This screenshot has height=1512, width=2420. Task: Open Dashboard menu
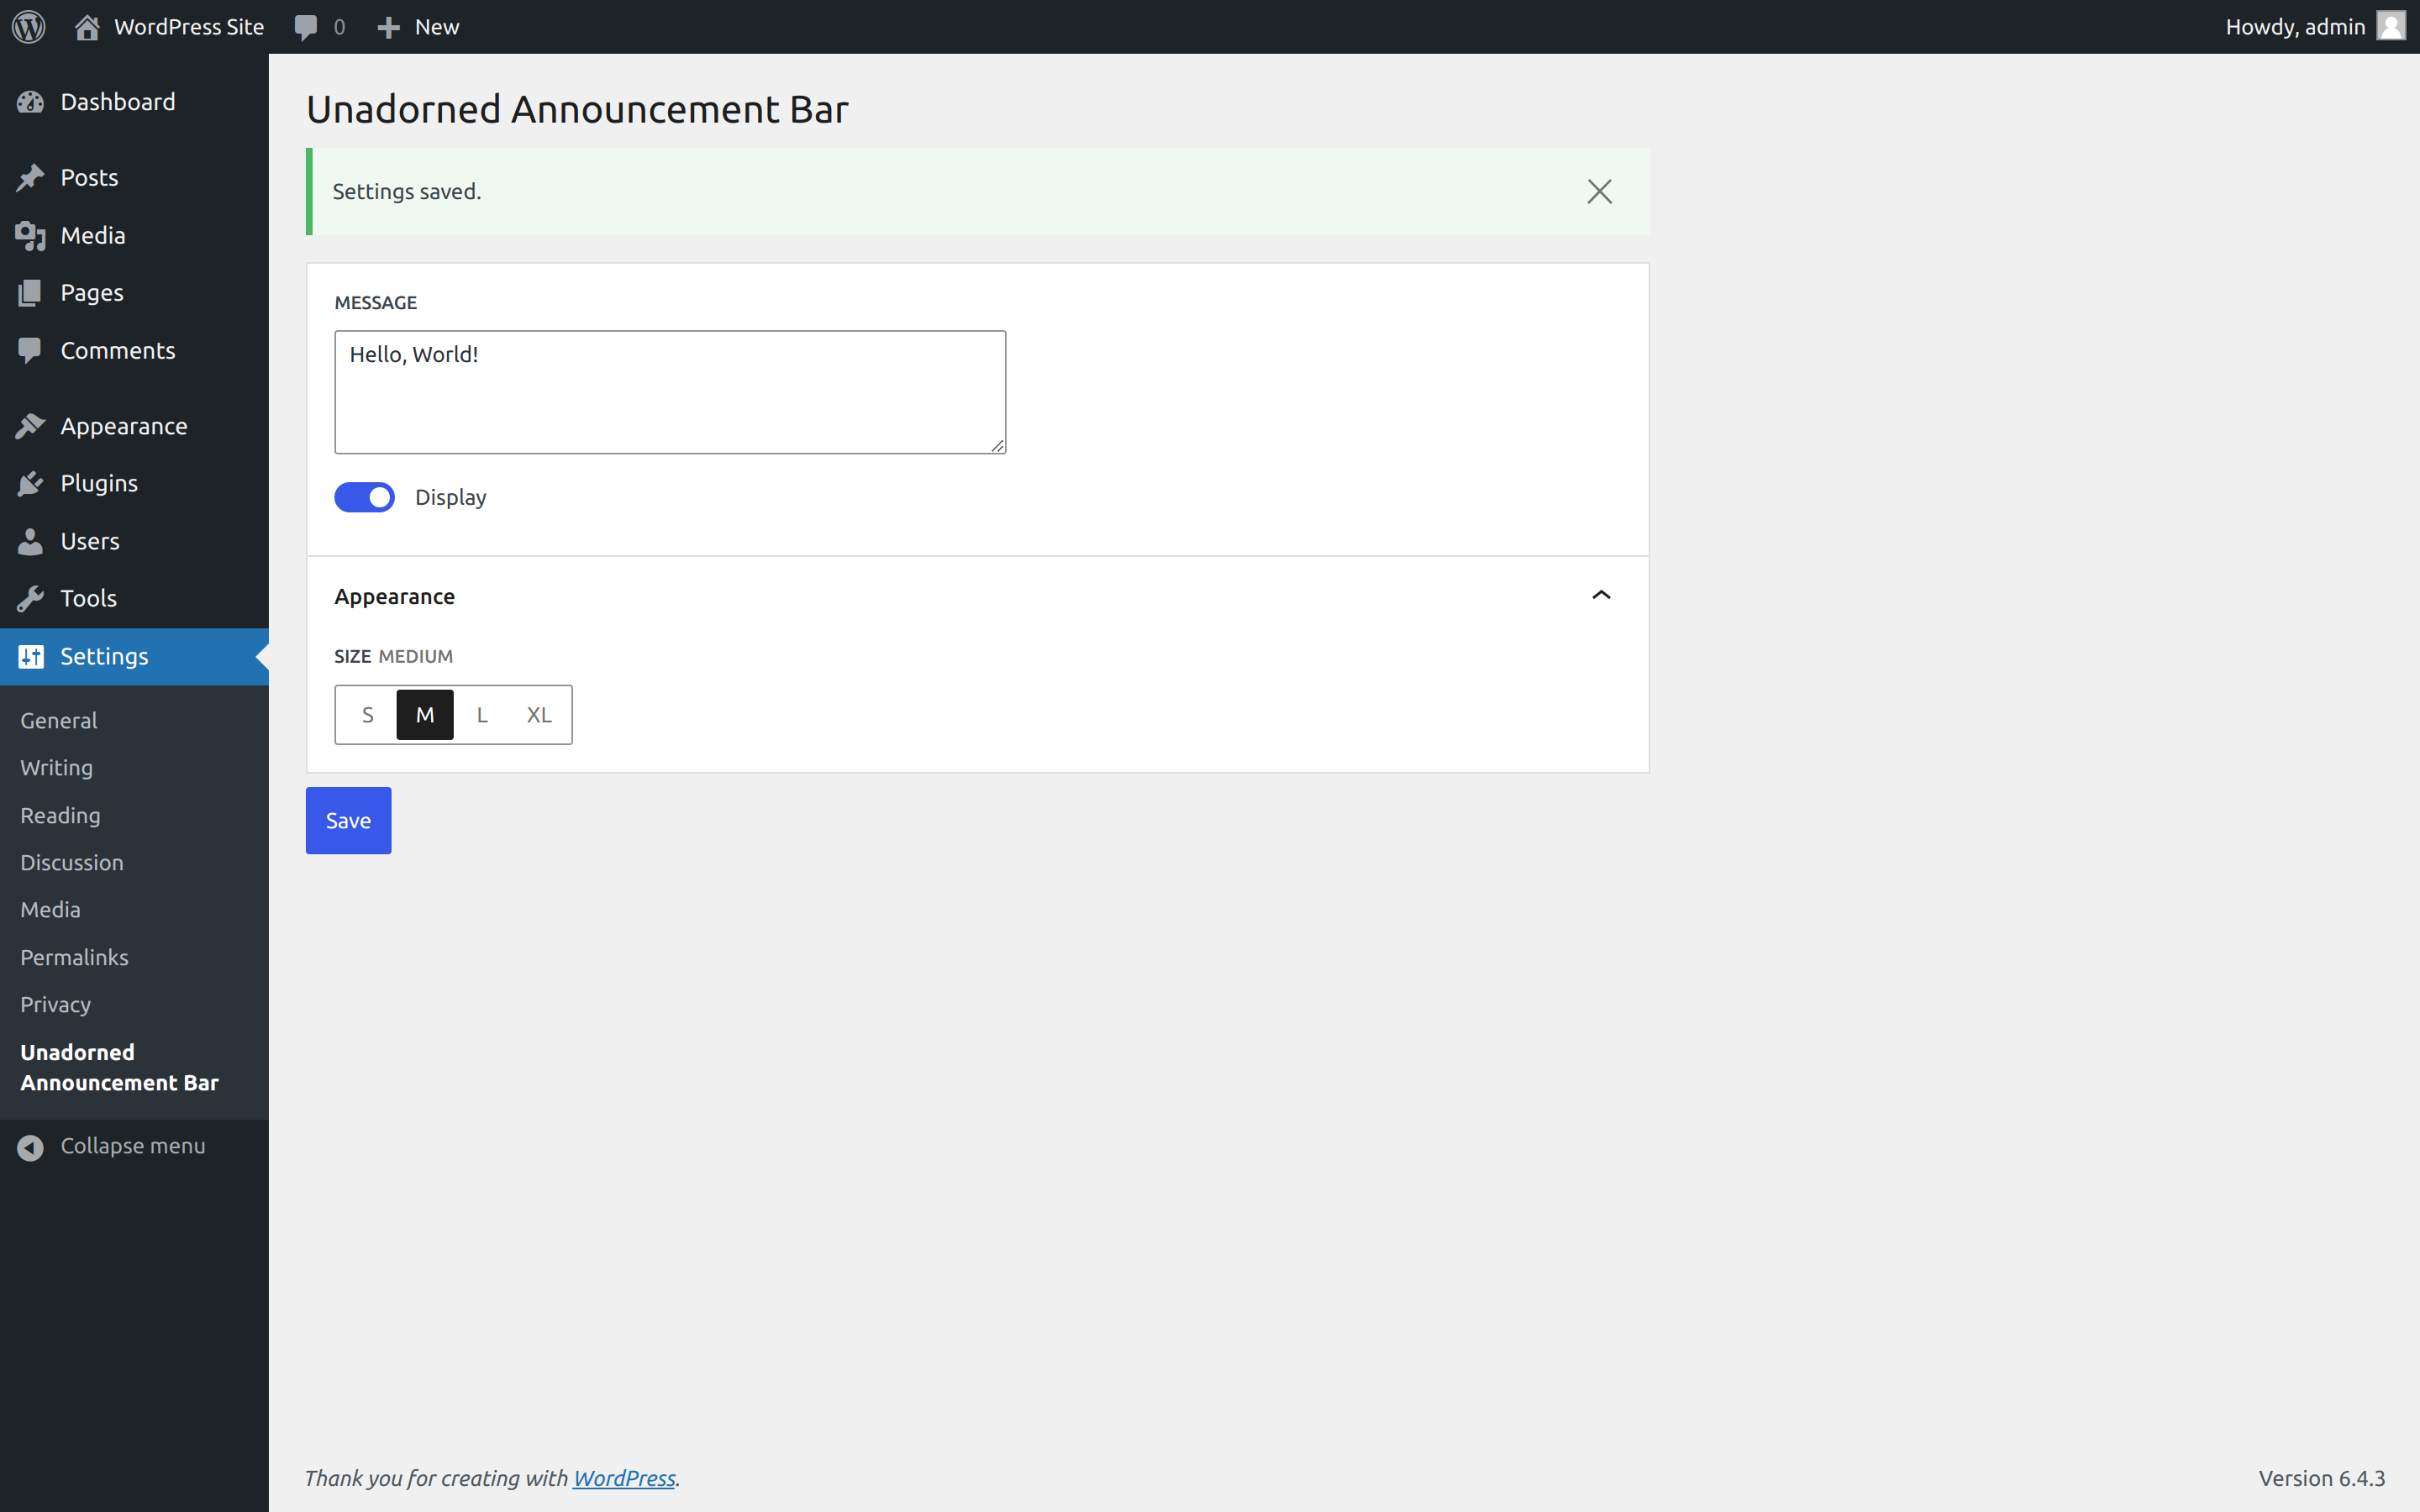(x=134, y=102)
